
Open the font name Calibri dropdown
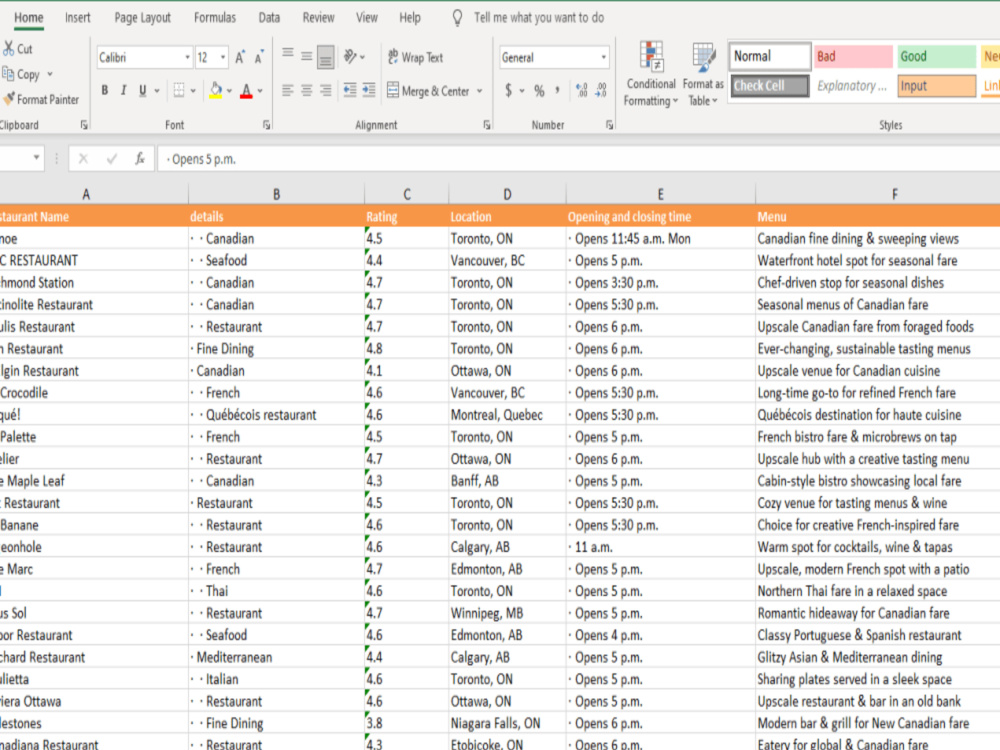188,57
